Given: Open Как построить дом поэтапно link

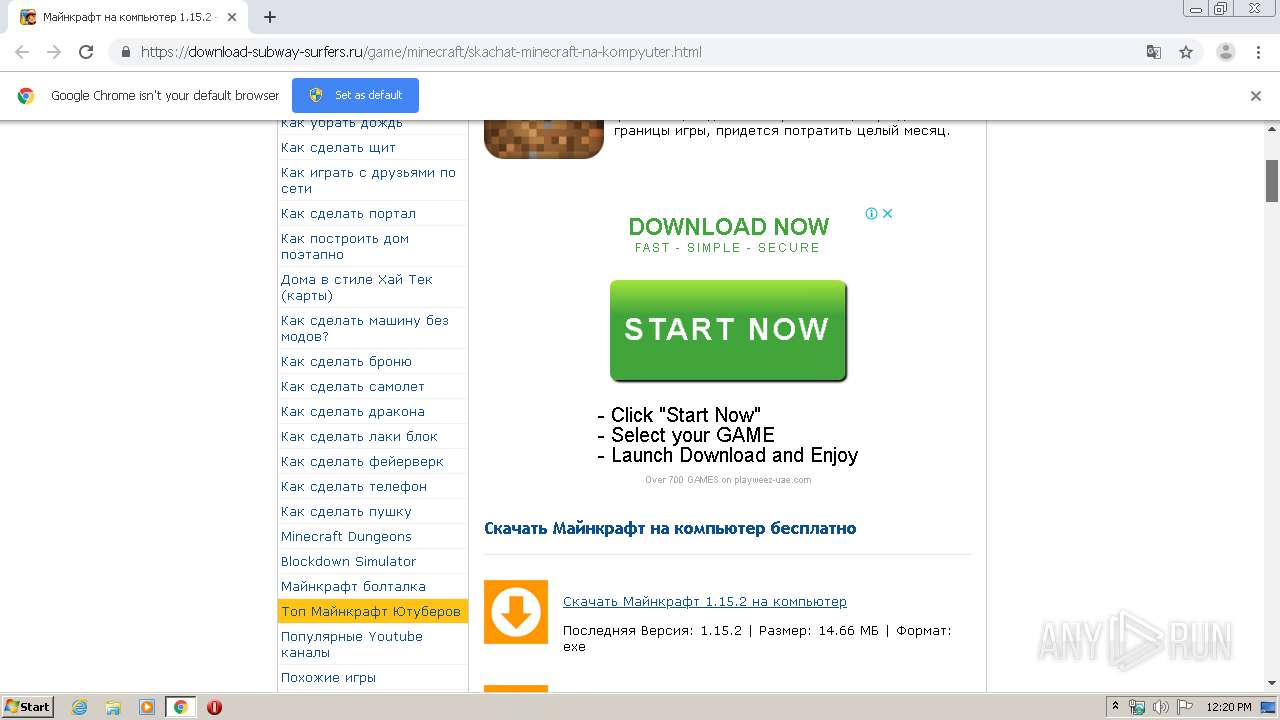Looking at the screenshot, I should tap(345, 246).
